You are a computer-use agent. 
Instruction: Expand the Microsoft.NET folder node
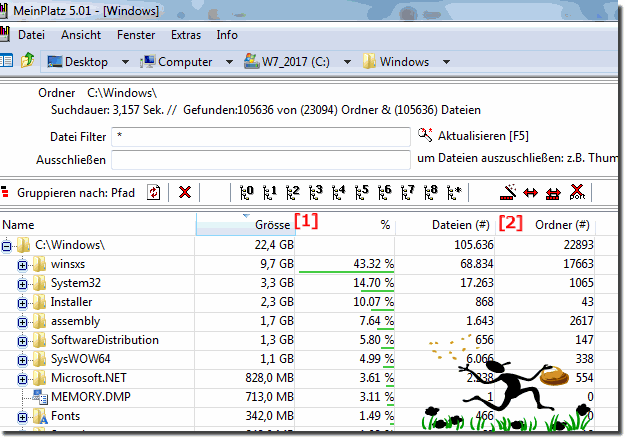tap(22, 379)
